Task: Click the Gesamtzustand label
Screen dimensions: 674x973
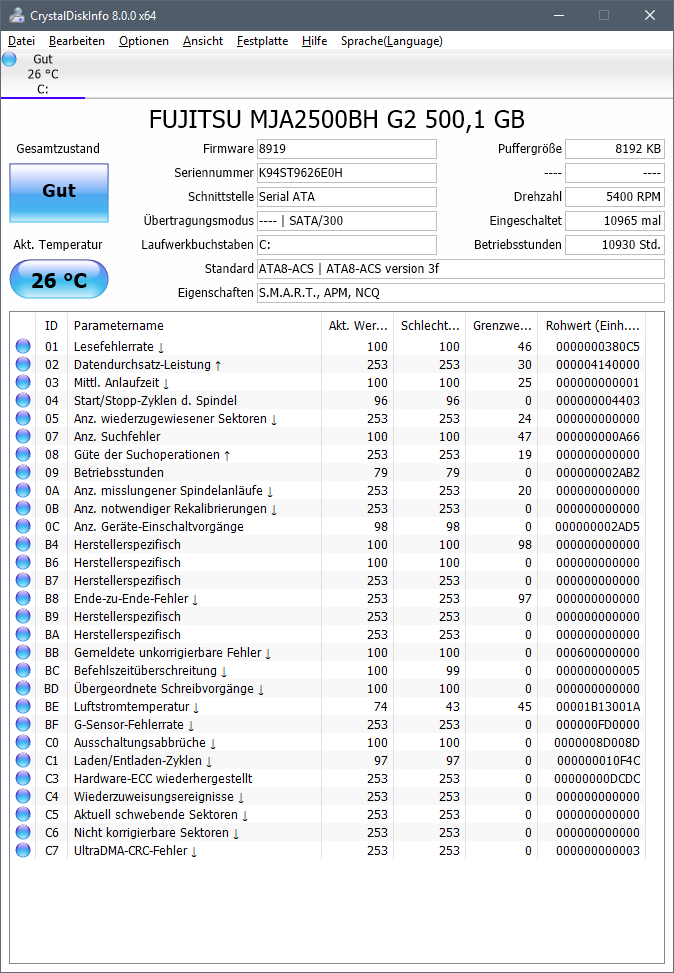Action: click(x=58, y=149)
